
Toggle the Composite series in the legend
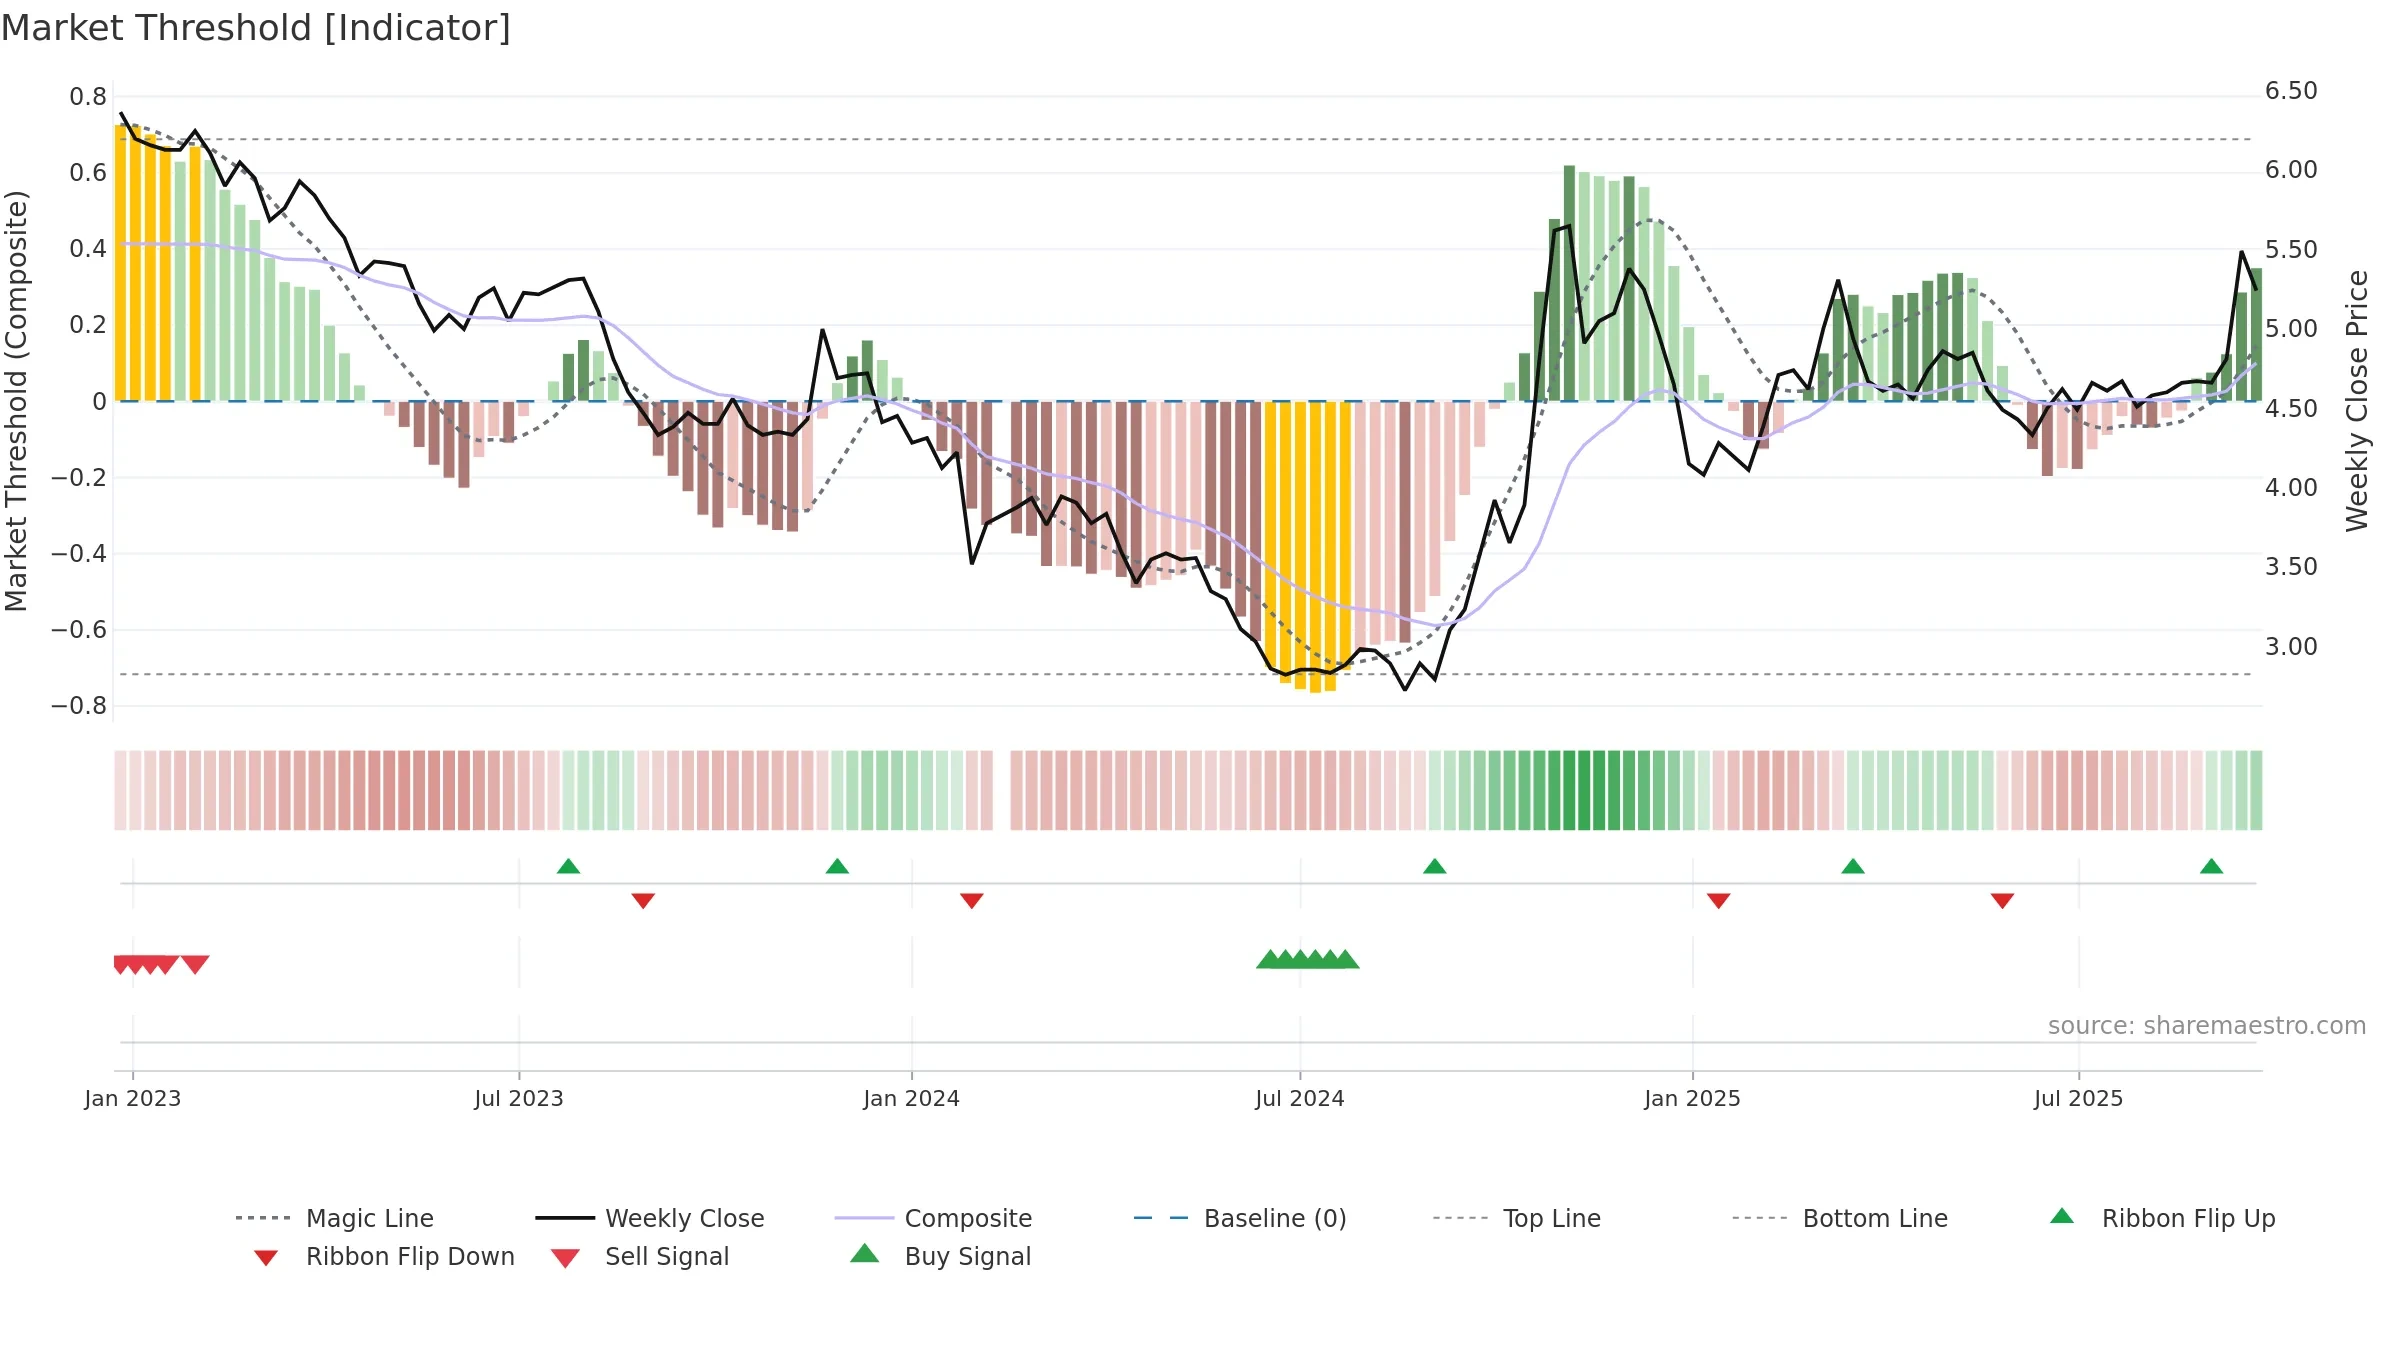coord(933,1218)
